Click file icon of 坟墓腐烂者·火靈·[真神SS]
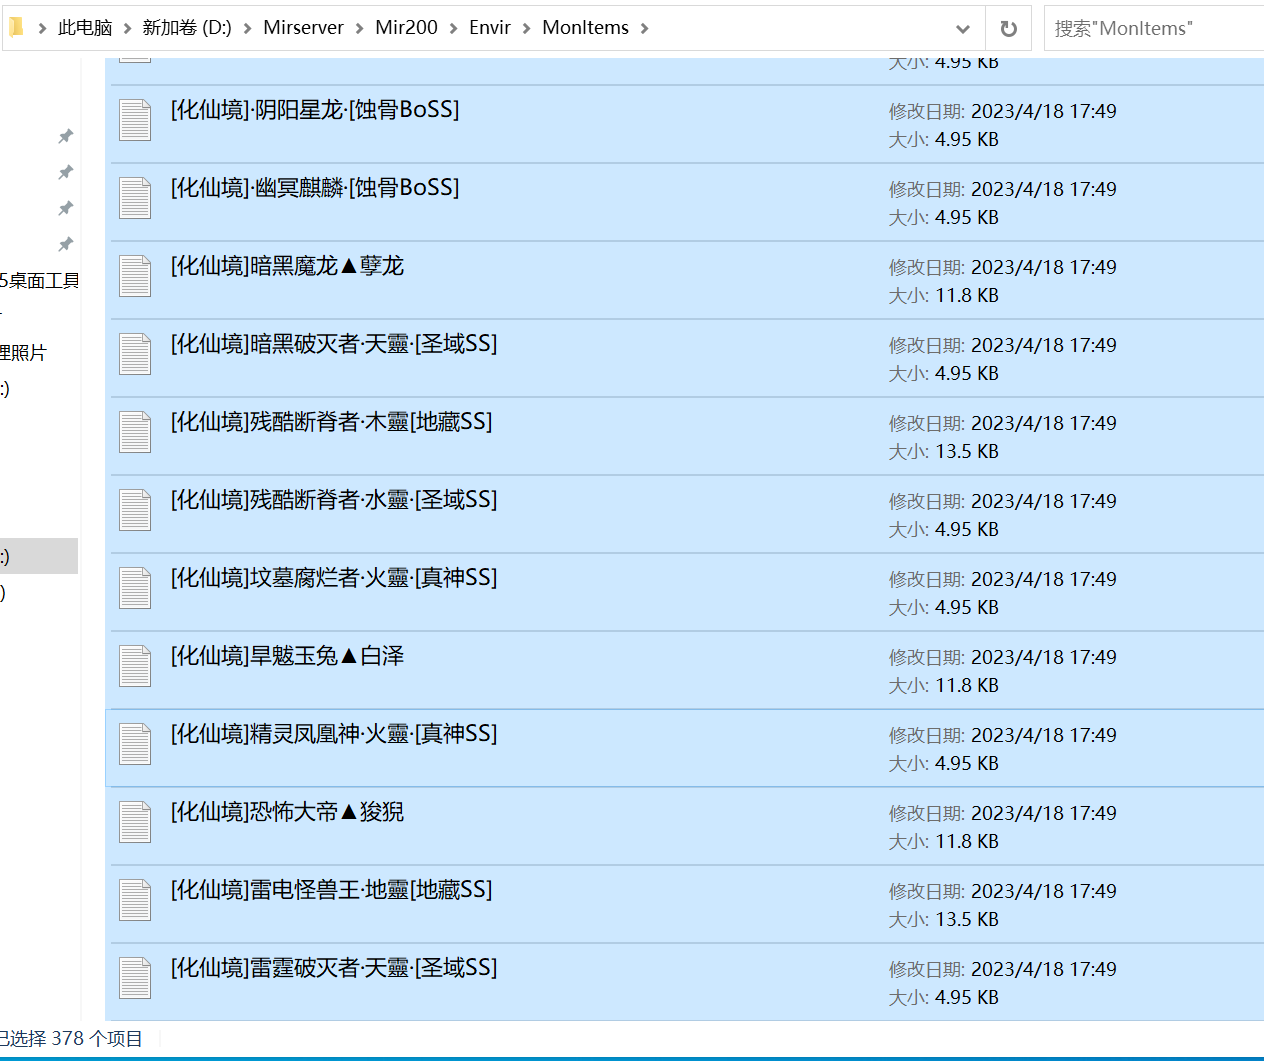The height and width of the screenshot is (1061, 1264). pyautogui.click(x=135, y=588)
